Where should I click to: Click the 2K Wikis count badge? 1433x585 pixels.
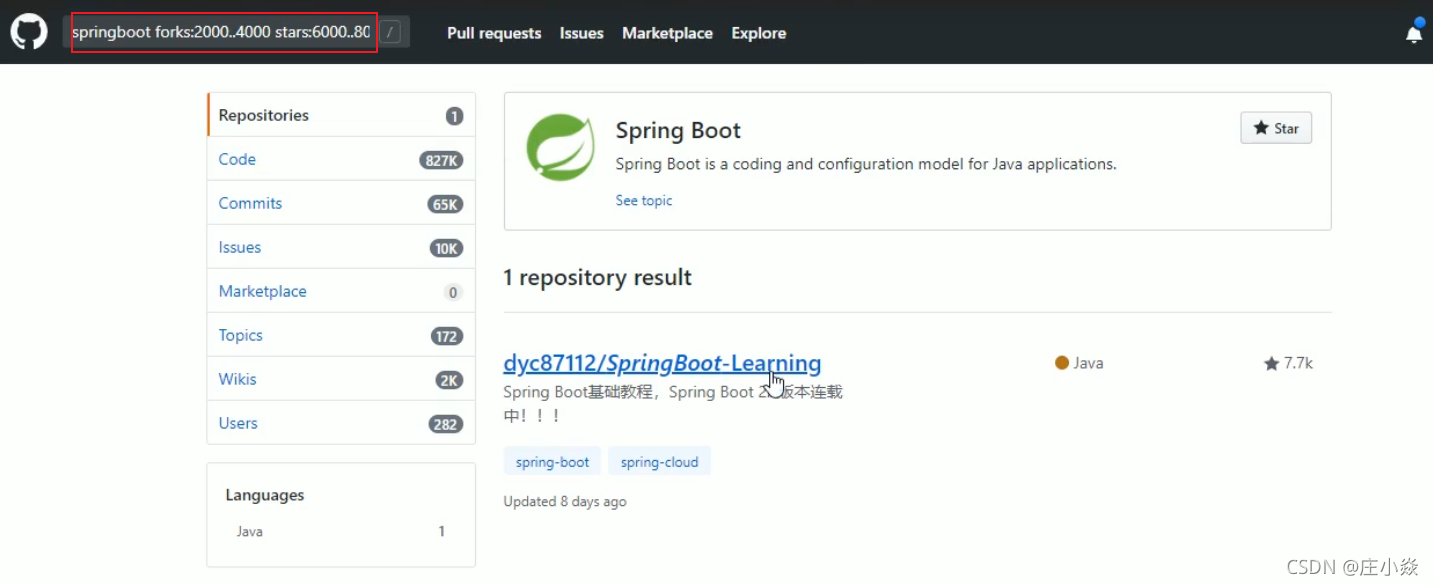click(449, 380)
